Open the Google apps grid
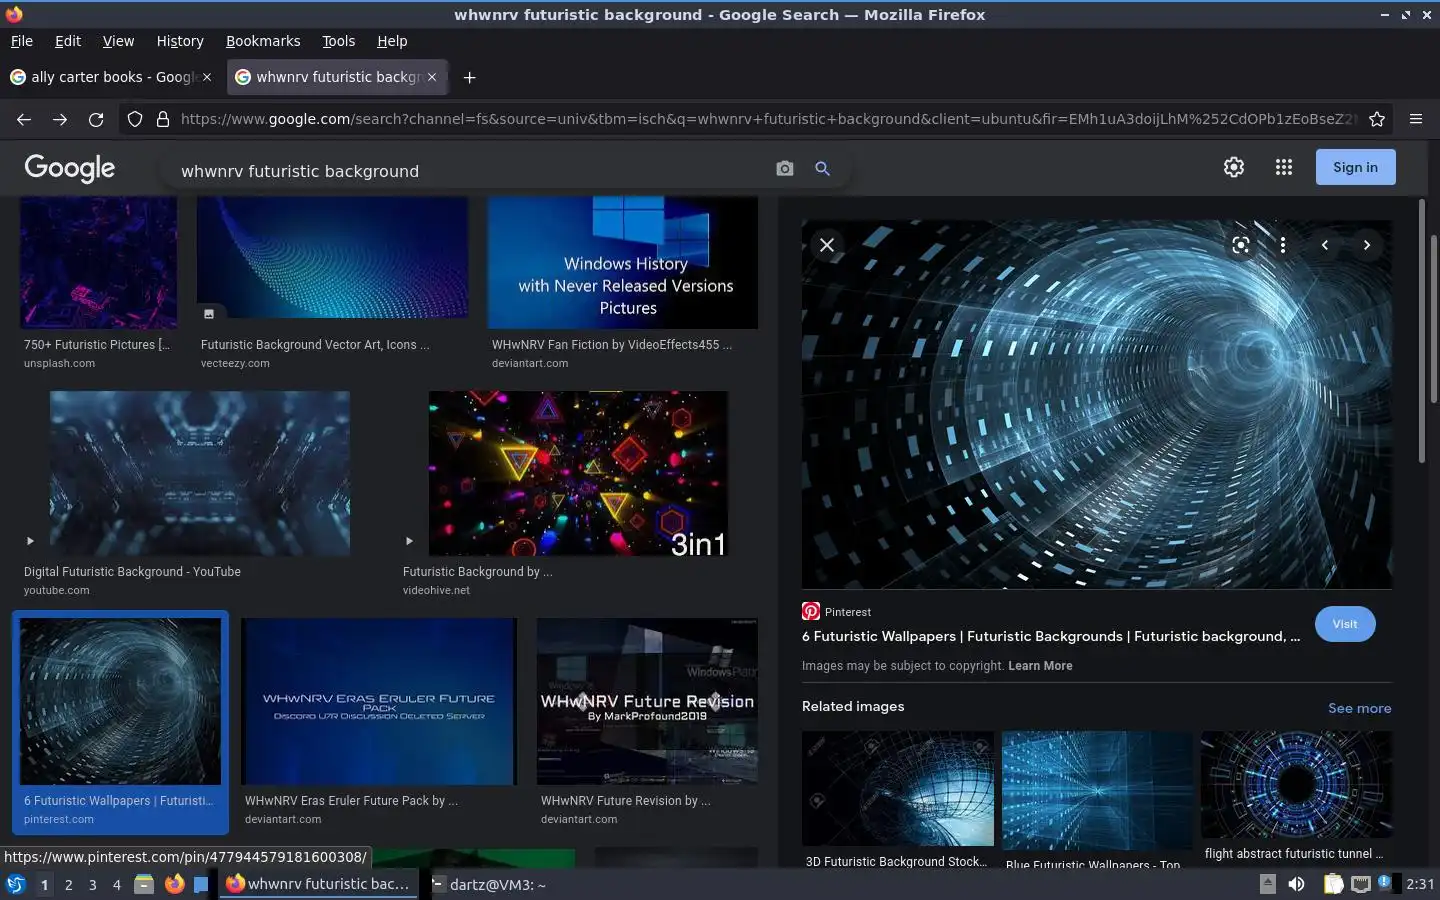 tap(1284, 167)
